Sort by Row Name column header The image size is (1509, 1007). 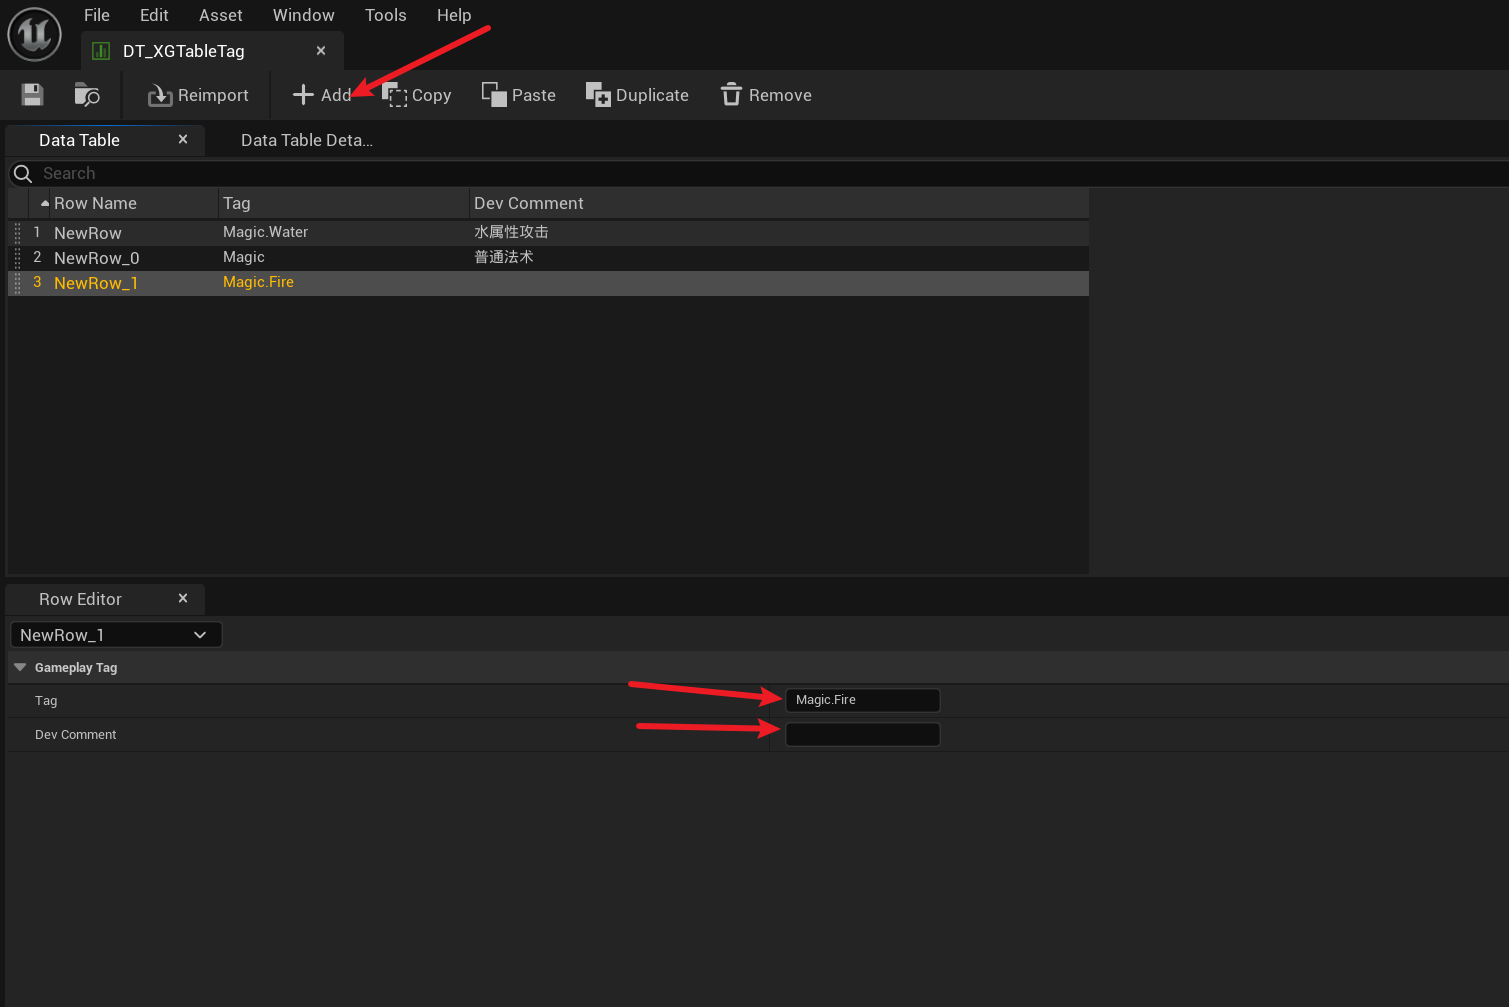point(133,203)
